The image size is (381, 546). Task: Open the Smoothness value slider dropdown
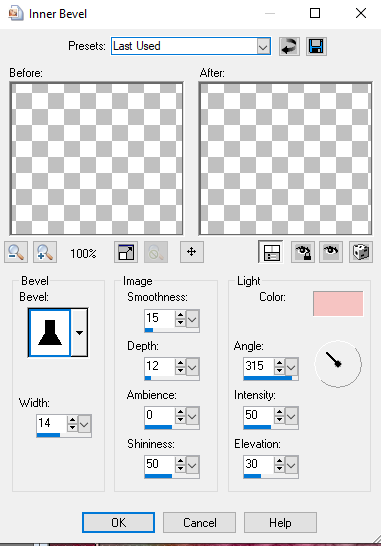pos(193,319)
